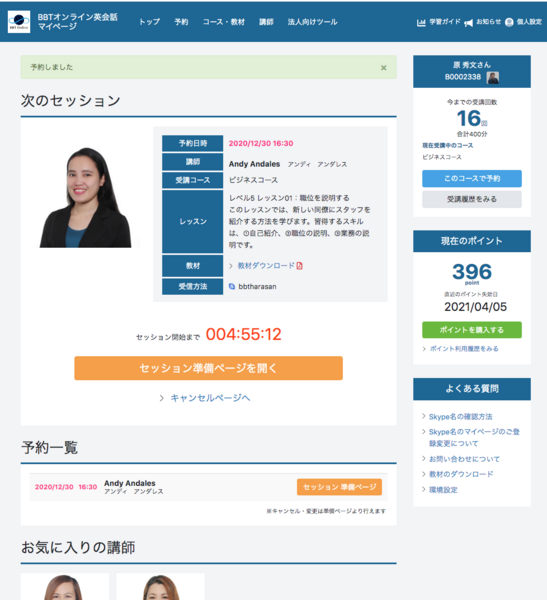Click the ビジネスコース text in the sidebar
This screenshot has height=600, width=547.
point(442,157)
